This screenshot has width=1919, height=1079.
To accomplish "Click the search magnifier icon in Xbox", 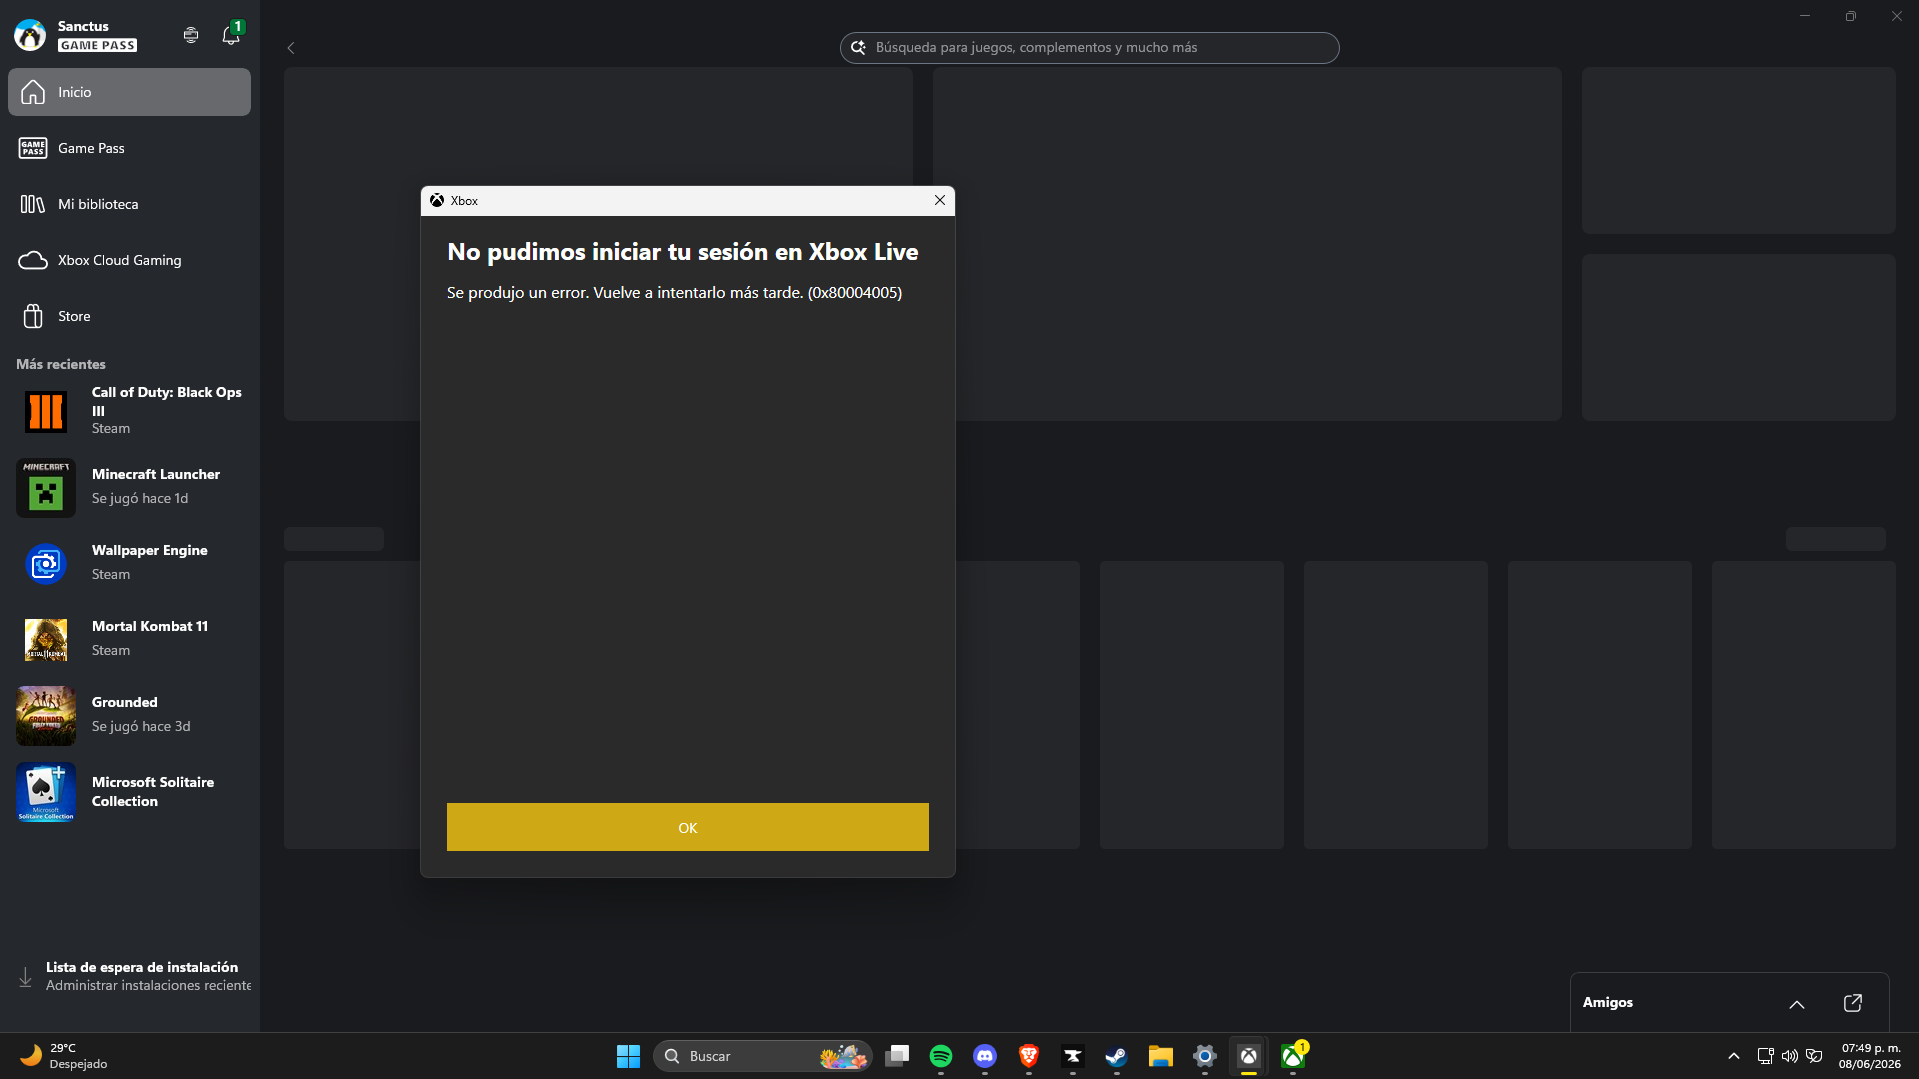I will (858, 47).
